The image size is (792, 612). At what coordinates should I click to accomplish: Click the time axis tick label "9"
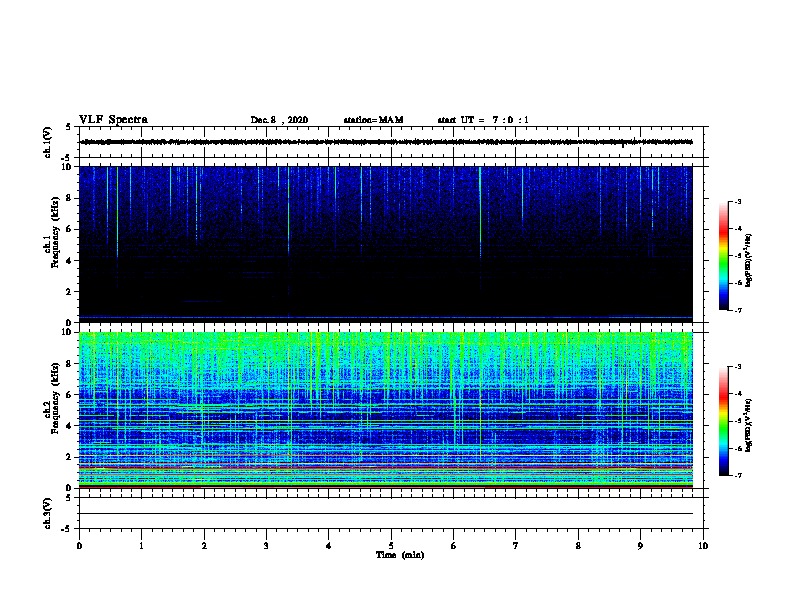(640, 546)
